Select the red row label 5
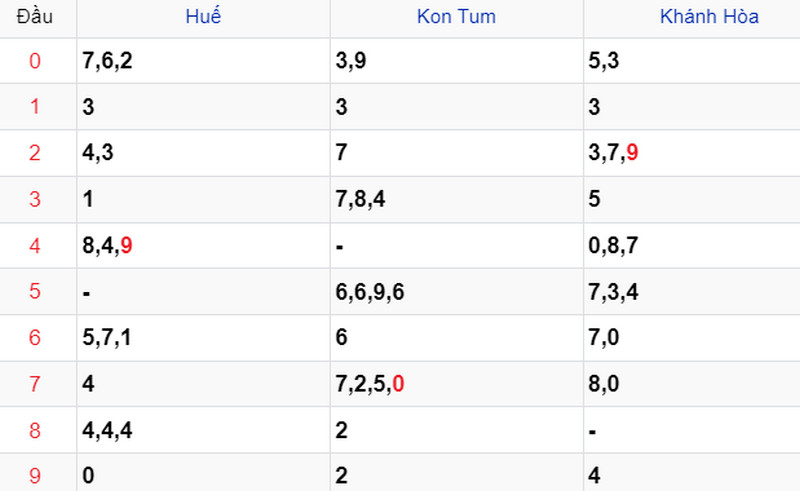The width and height of the screenshot is (800, 491). point(35,291)
